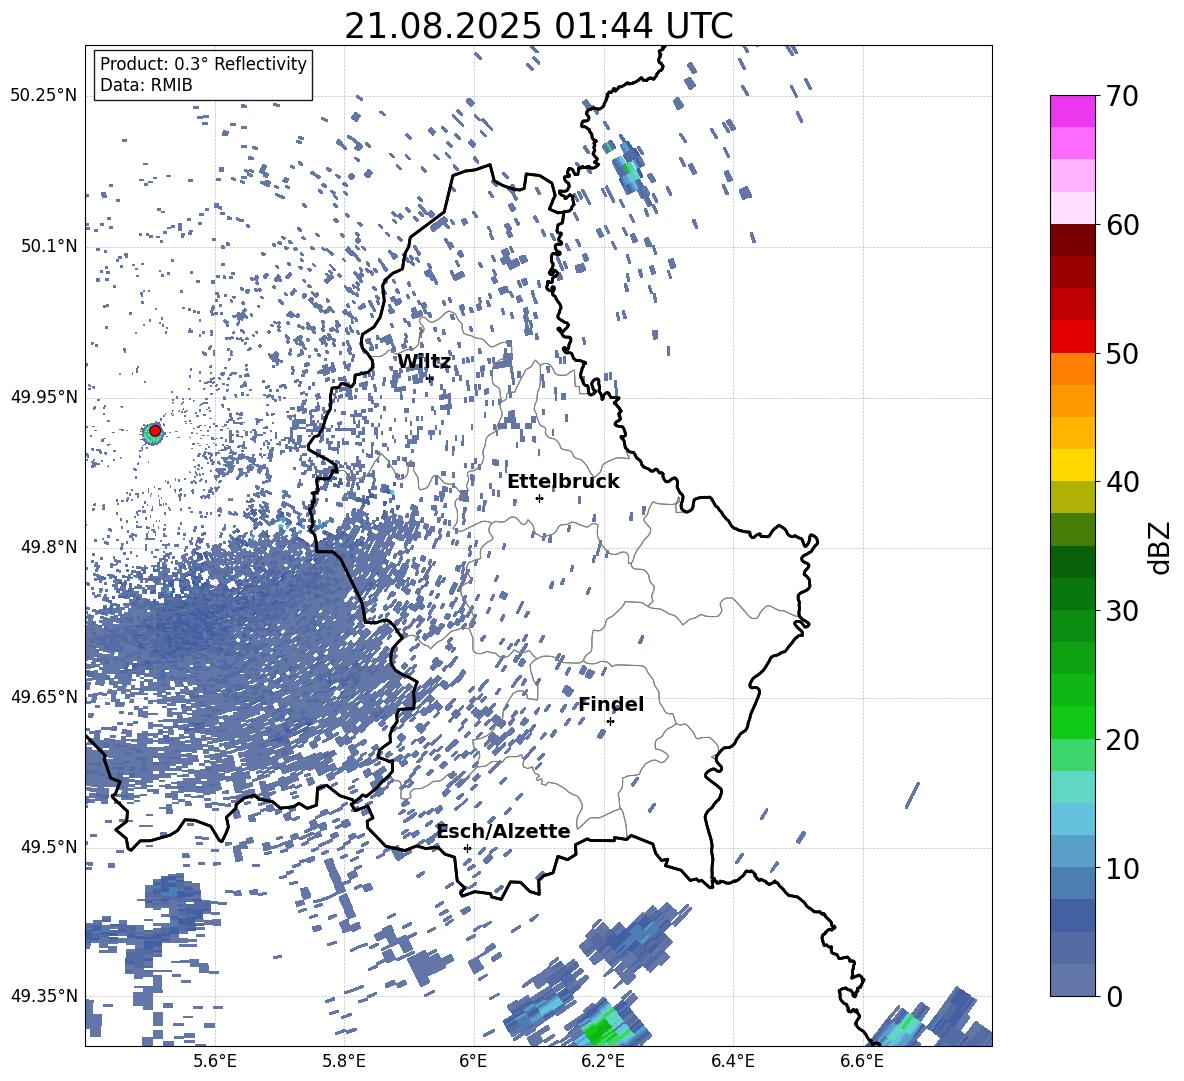Click the Ettelbruck station cross marker
The image size is (1184, 1081).
539,498
